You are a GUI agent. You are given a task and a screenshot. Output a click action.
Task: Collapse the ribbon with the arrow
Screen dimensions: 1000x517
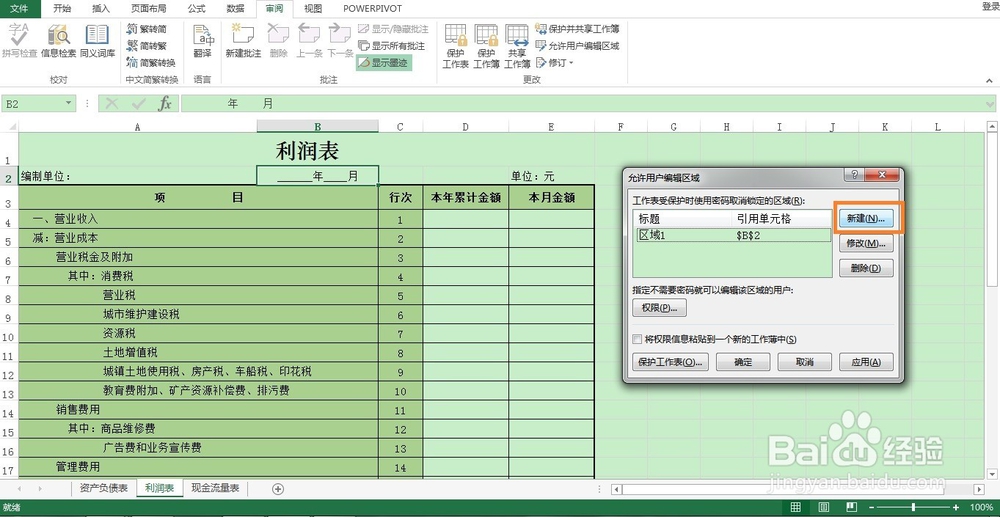990,81
